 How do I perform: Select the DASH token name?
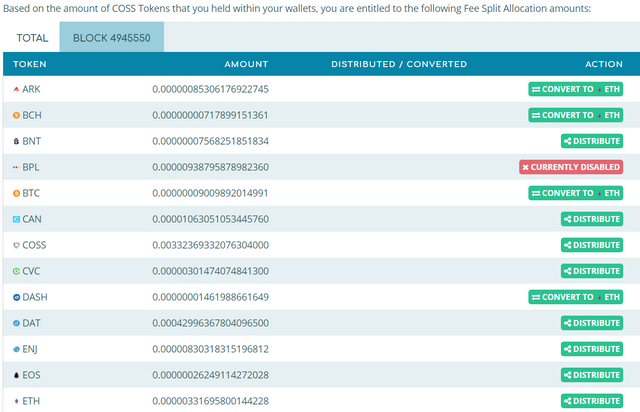point(35,297)
